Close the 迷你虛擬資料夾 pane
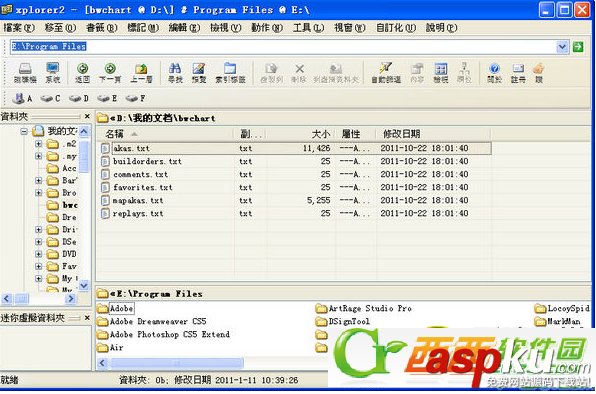This screenshot has width=596, height=394. click(x=87, y=318)
